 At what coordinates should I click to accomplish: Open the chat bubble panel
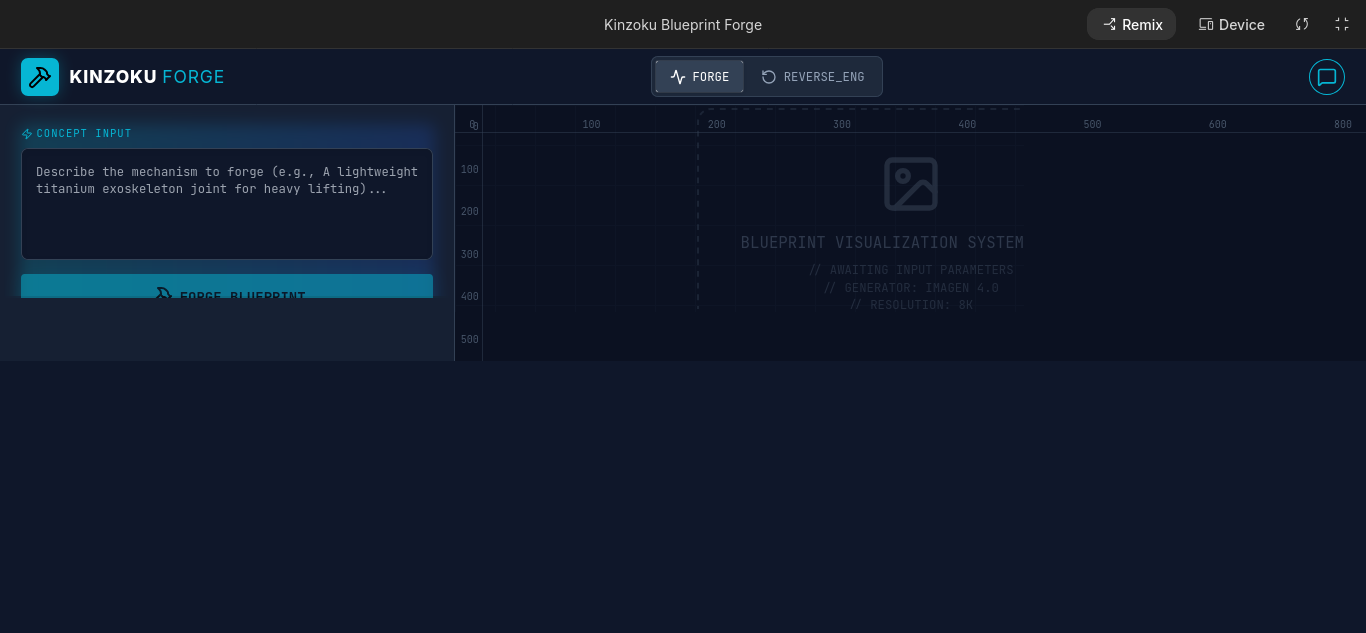1327,77
